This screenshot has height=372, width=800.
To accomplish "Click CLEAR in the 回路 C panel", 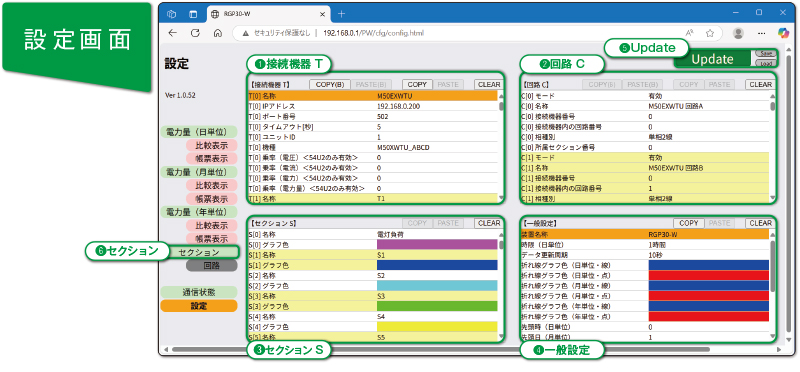I will [x=760, y=85].
